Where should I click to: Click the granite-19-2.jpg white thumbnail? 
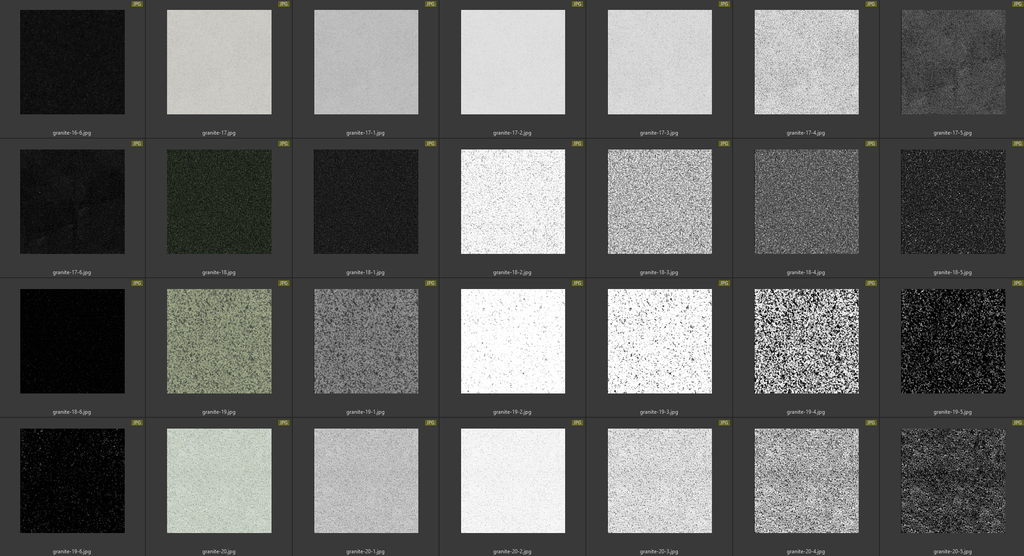pos(513,341)
